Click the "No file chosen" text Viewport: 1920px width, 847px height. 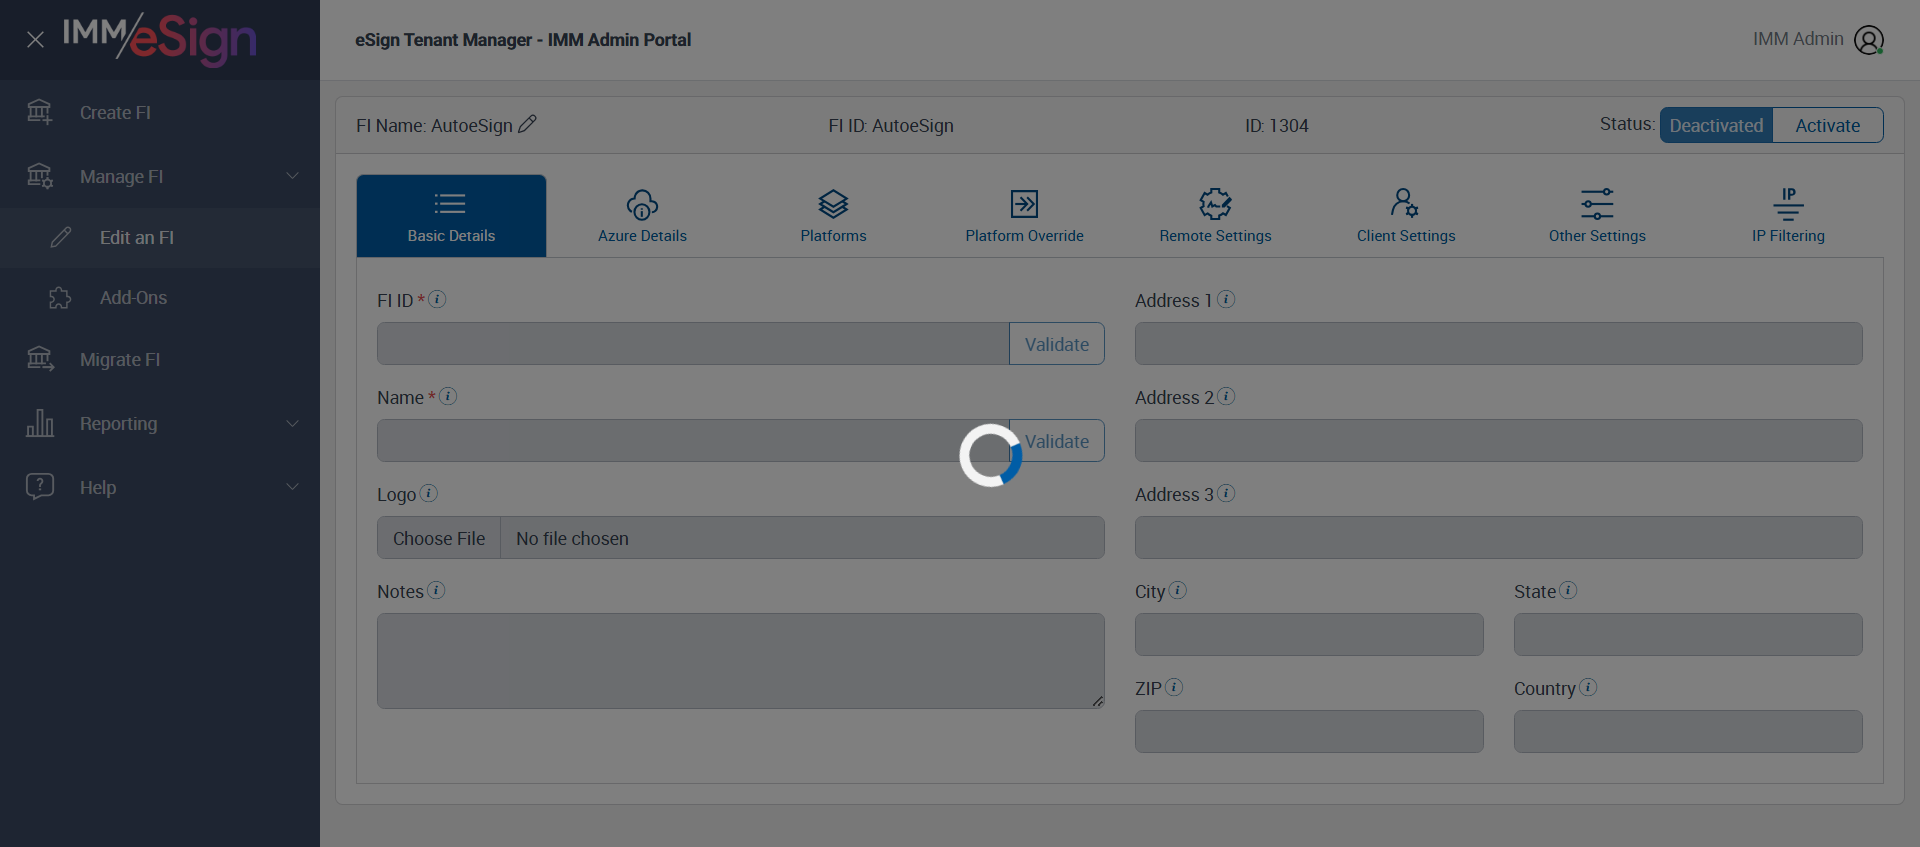pyautogui.click(x=572, y=538)
